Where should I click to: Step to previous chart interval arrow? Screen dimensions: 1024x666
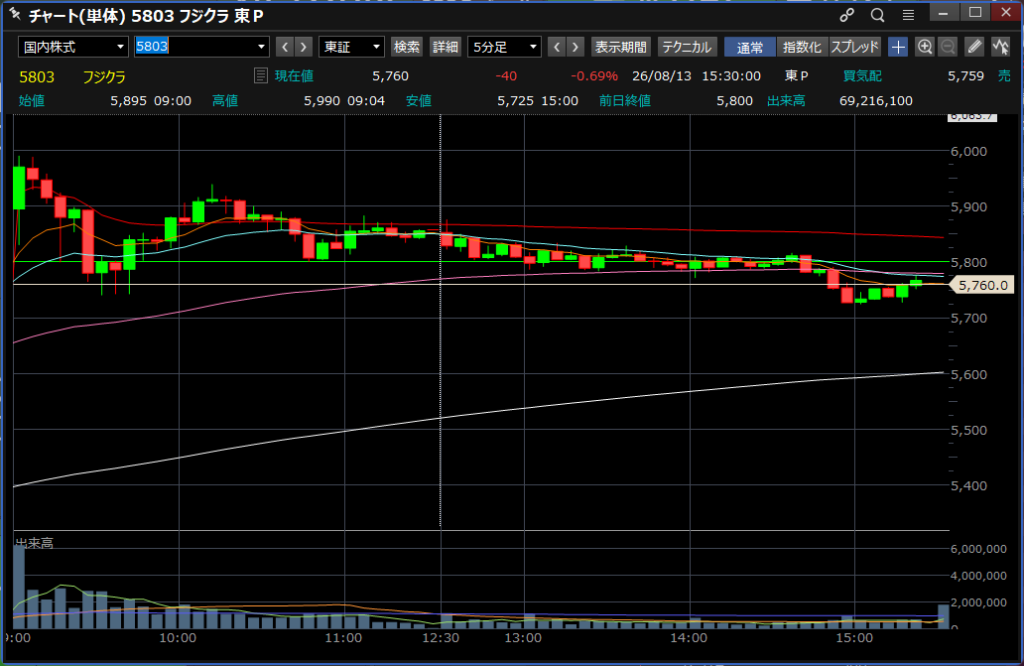point(556,47)
